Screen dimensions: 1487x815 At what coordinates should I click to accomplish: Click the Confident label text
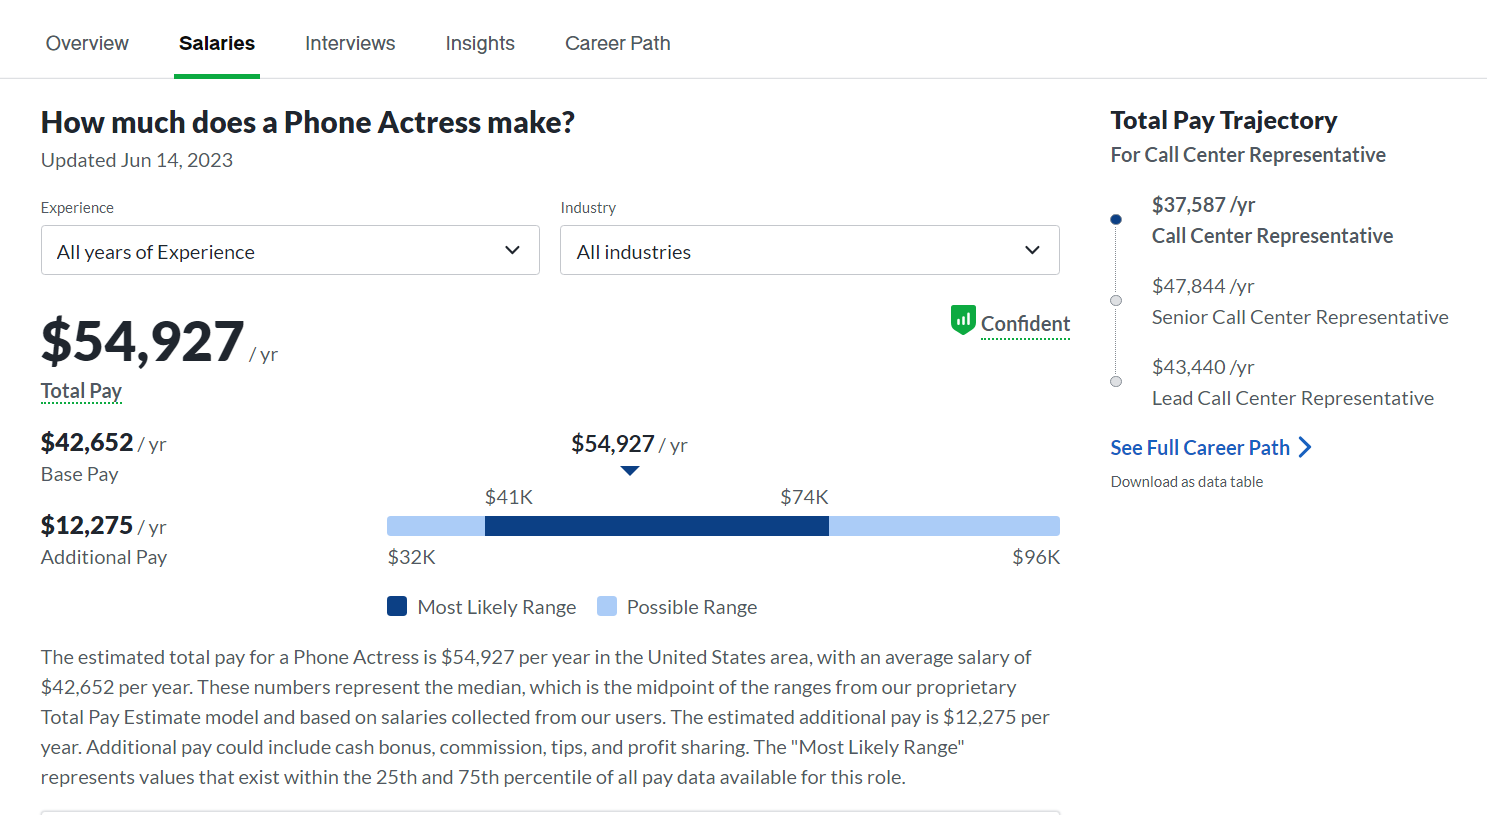pyautogui.click(x=1025, y=324)
